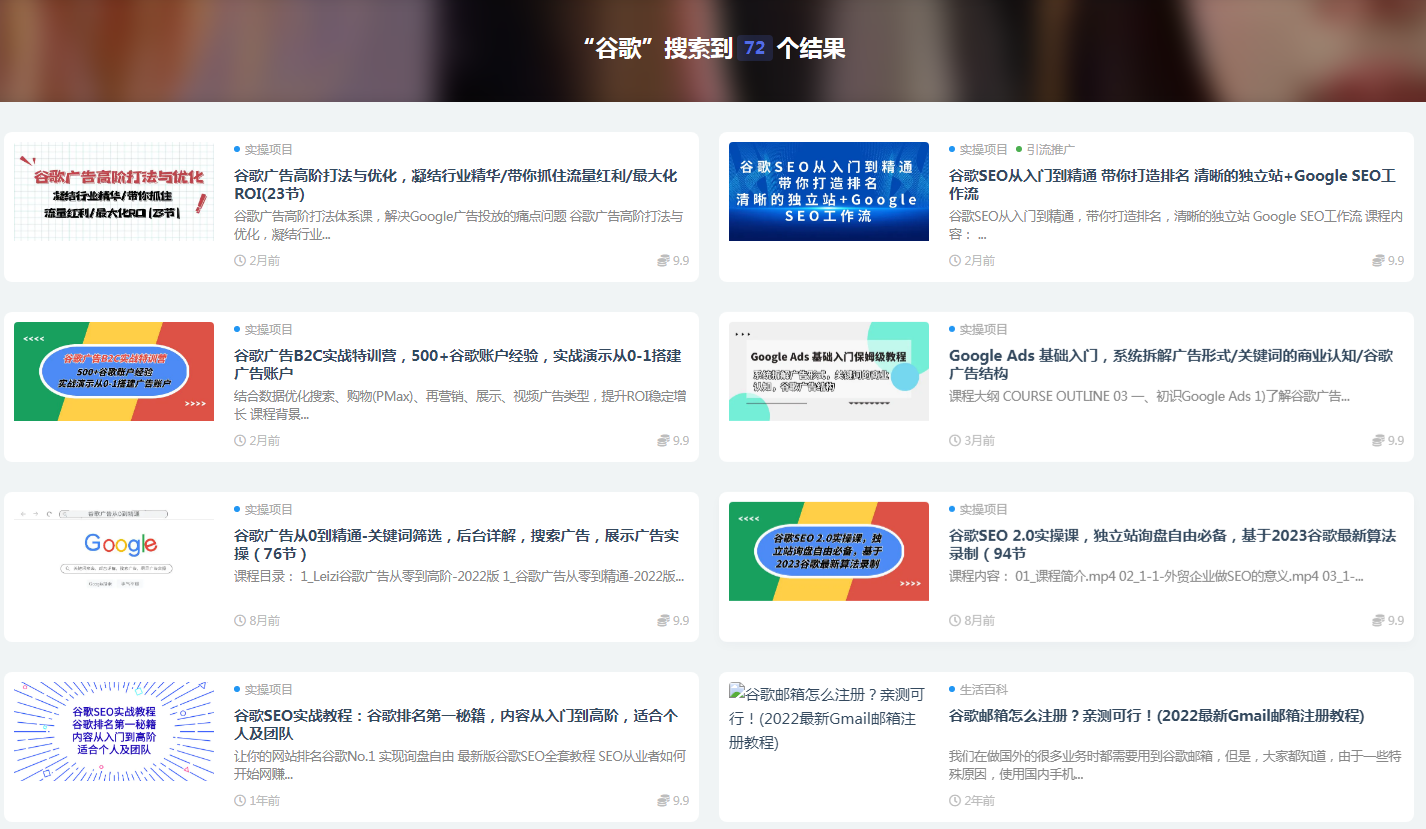Click the coin icon on 谷歌SEO实战教程 card
Screen dimensions: 1426x829
pyautogui.click(x=663, y=801)
